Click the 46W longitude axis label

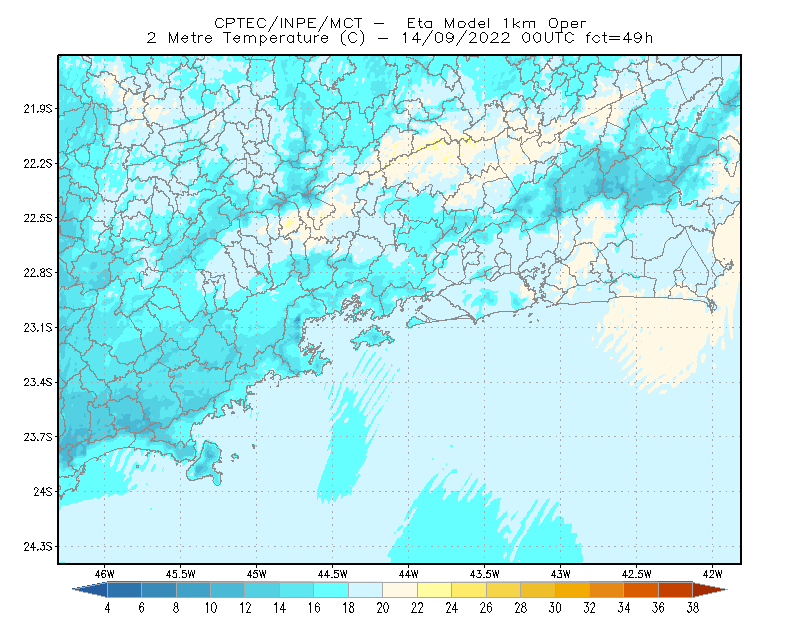point(105,574)
